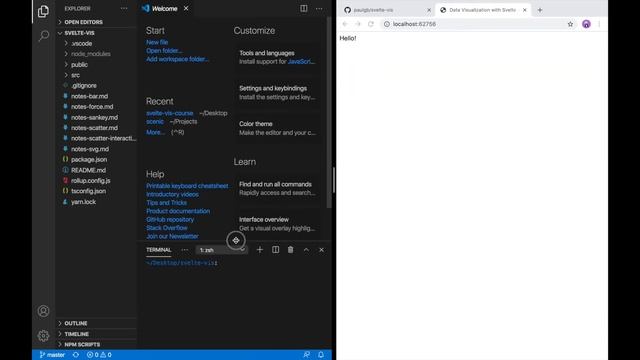
Task: Open errors and warnings status item
Action: (99, 355)
